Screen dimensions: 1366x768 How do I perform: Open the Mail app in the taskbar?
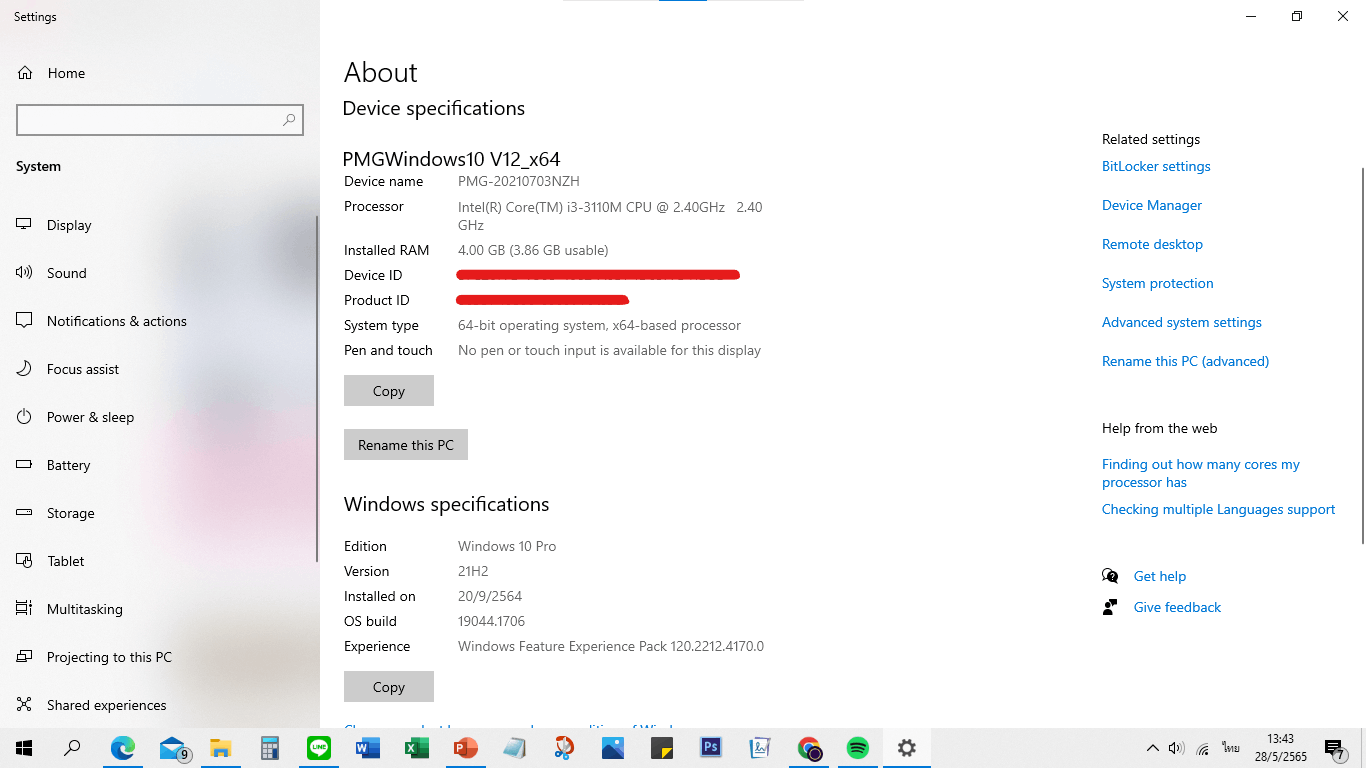pyautogui.click(x=173, y=748)
